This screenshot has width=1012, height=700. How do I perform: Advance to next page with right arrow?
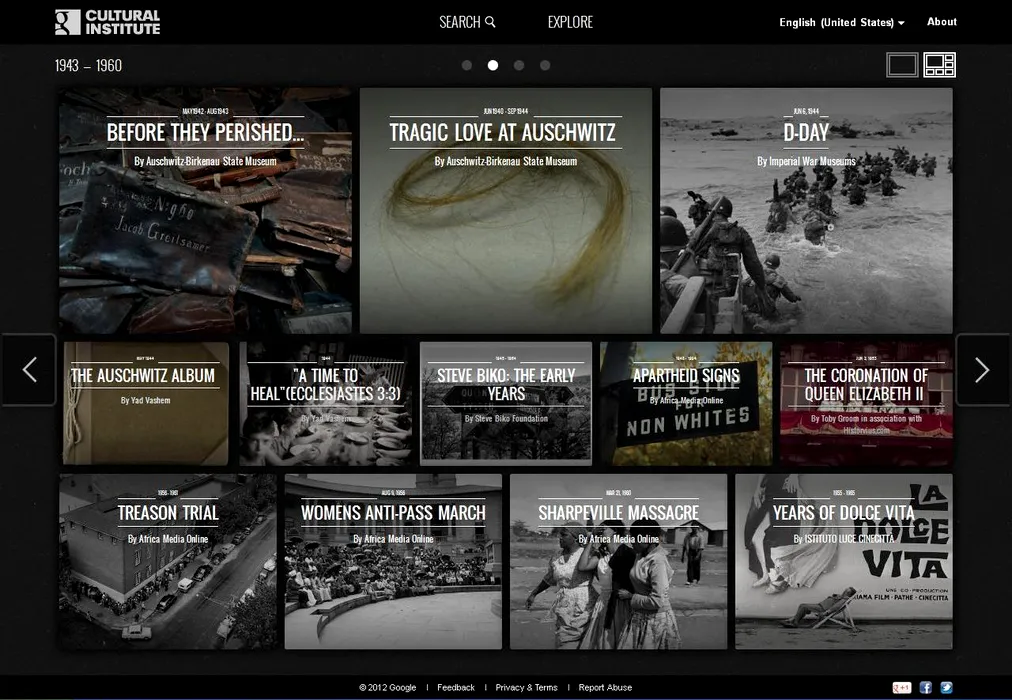point(982,370)
